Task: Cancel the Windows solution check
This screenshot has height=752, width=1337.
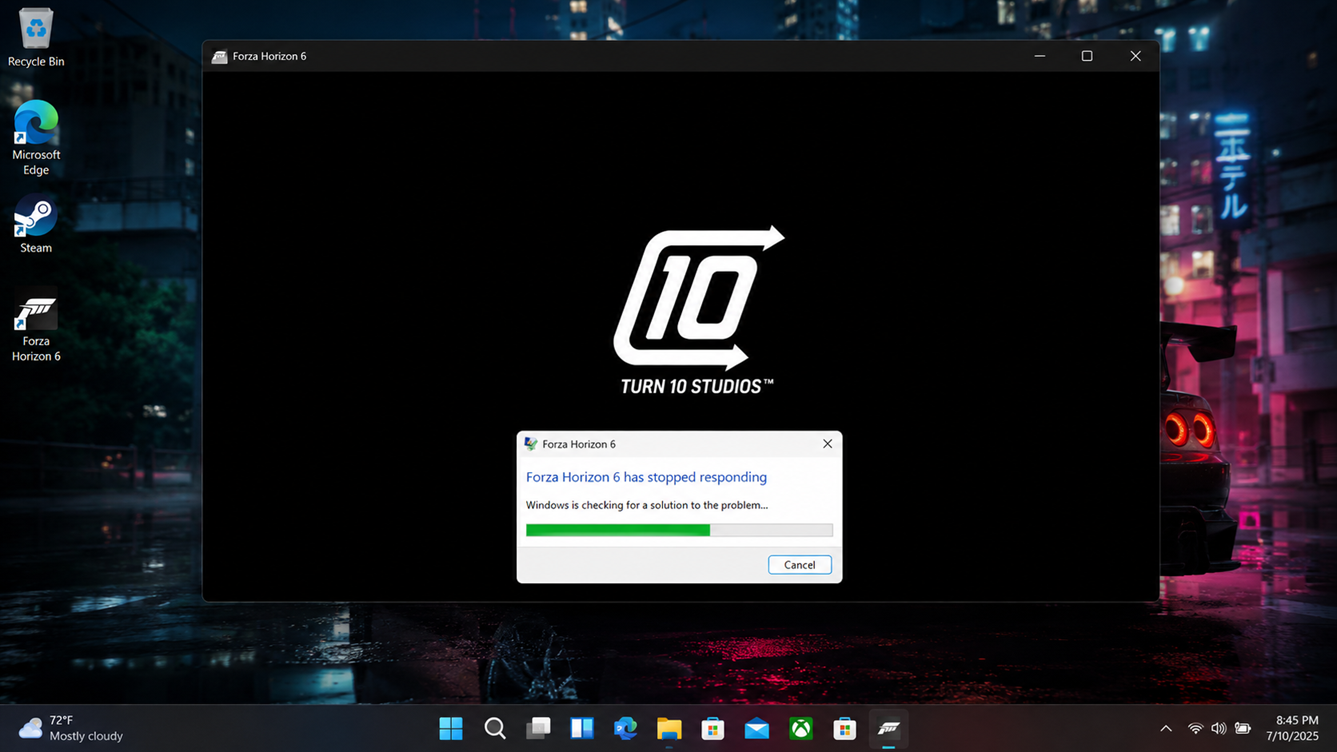Action: [799, 565]
